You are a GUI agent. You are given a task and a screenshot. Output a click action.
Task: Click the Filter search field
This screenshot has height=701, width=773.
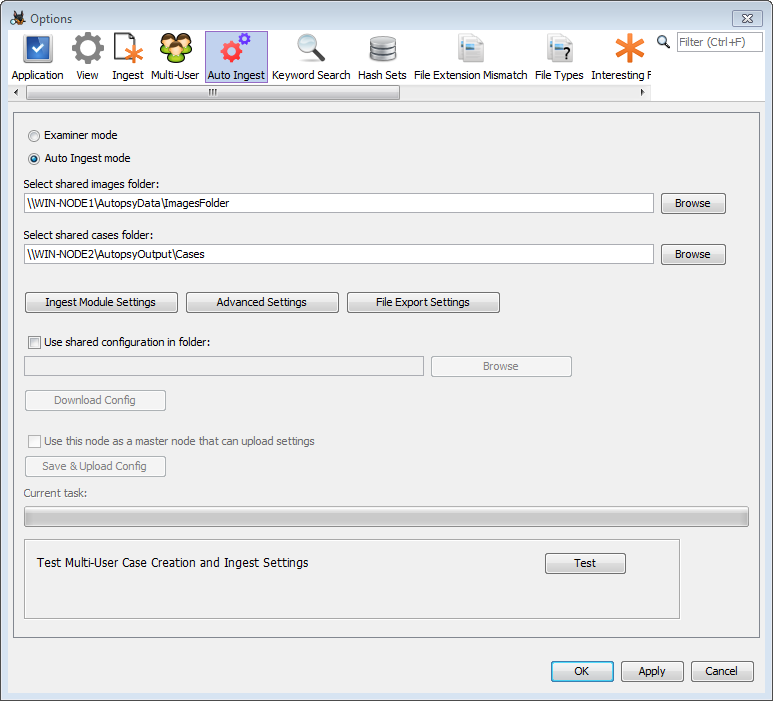tap(719, 42)
